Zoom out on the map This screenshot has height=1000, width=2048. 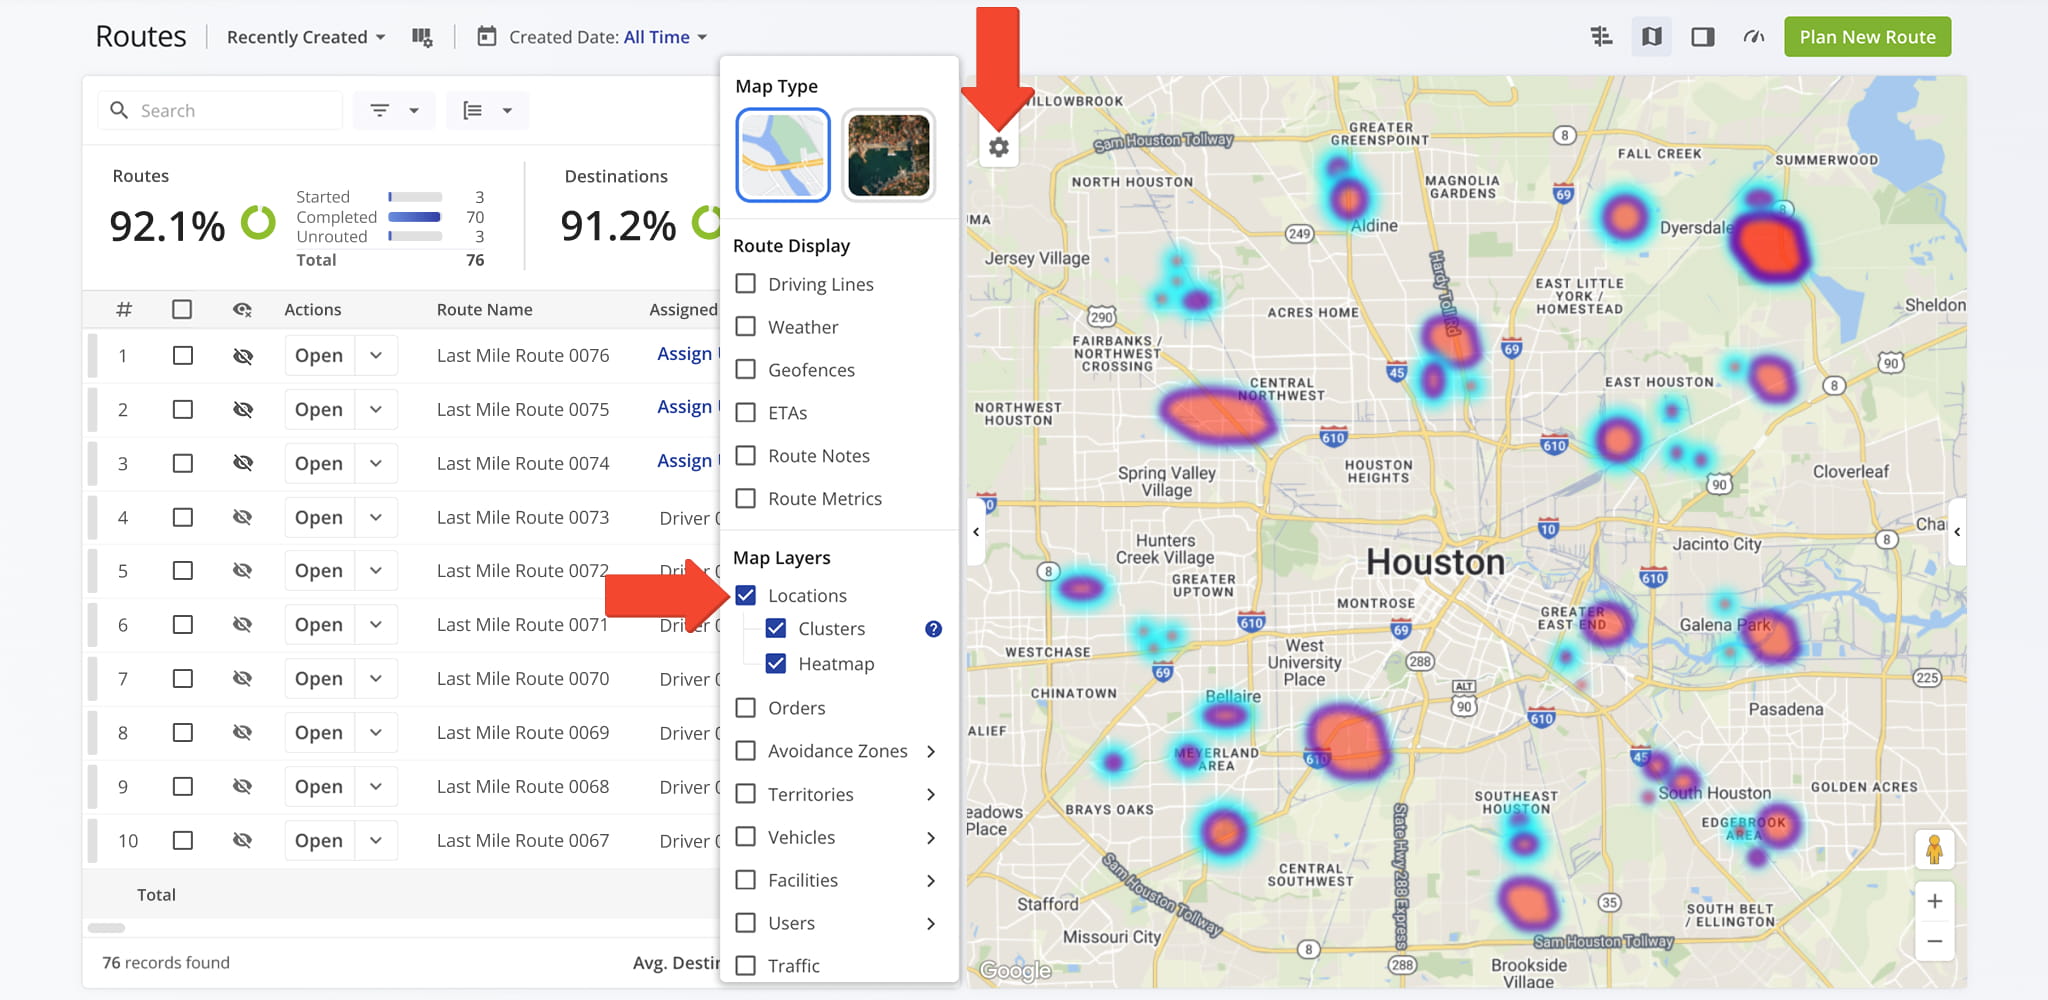click(1934, 941)
